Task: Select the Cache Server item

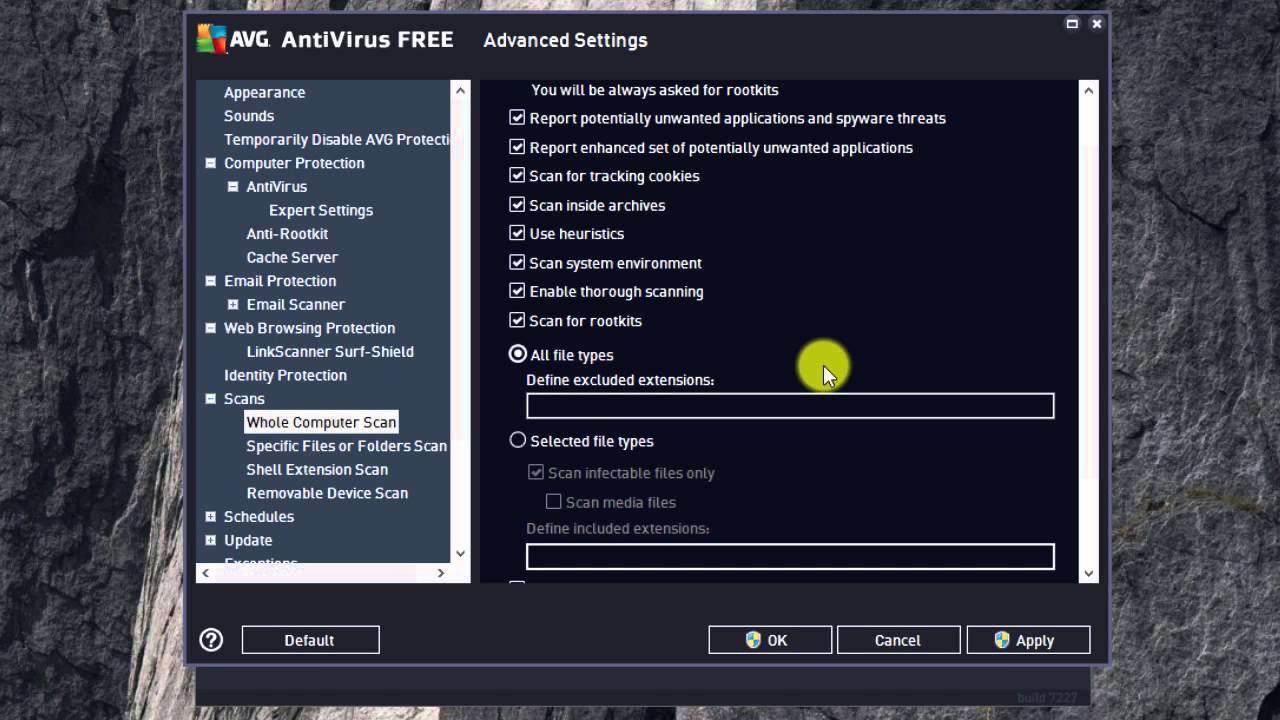Action: [x=292, y=257]
